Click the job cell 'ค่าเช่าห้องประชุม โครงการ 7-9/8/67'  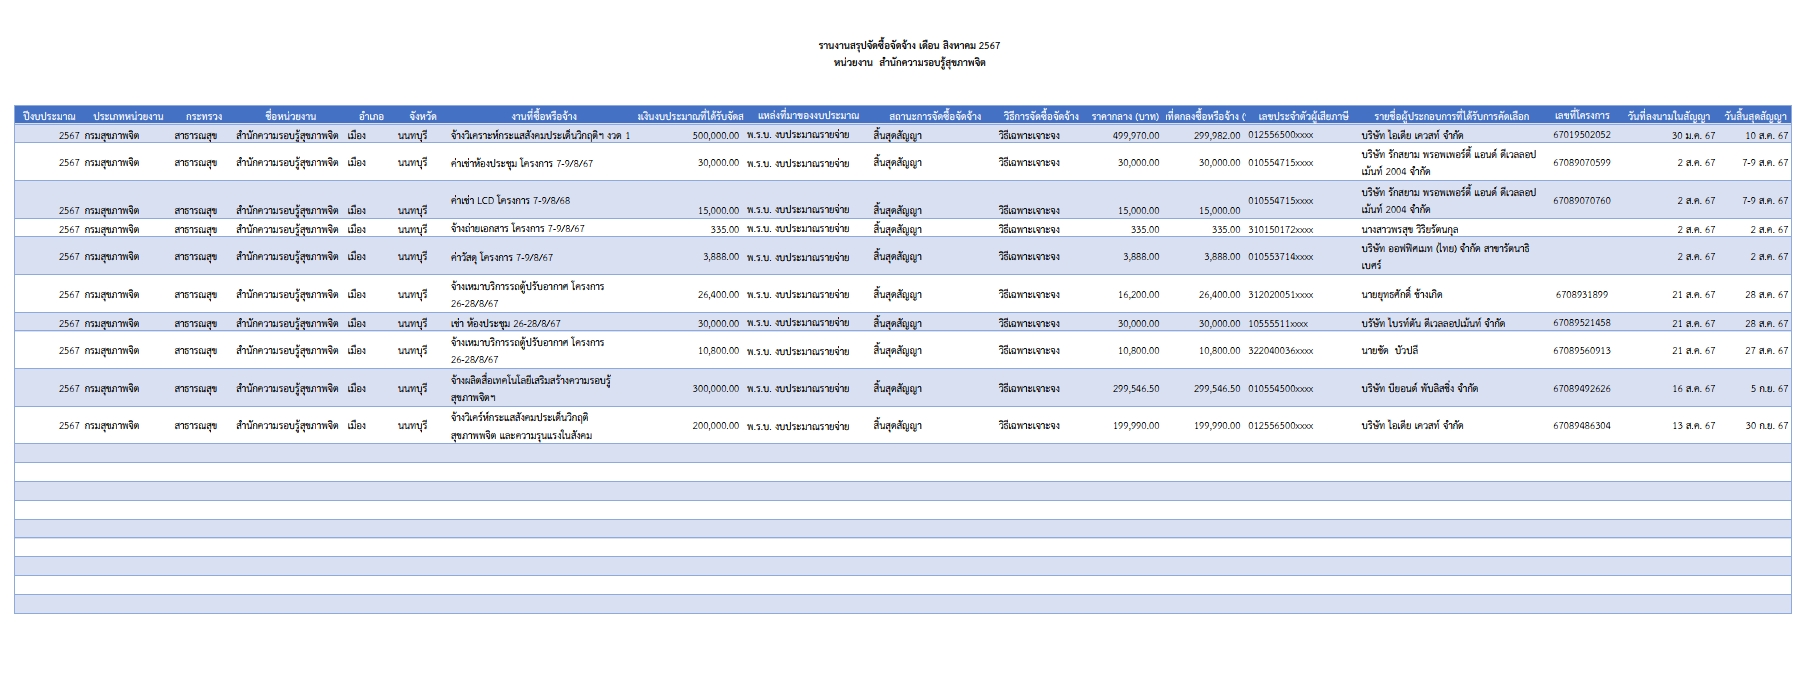pos(522,163)
